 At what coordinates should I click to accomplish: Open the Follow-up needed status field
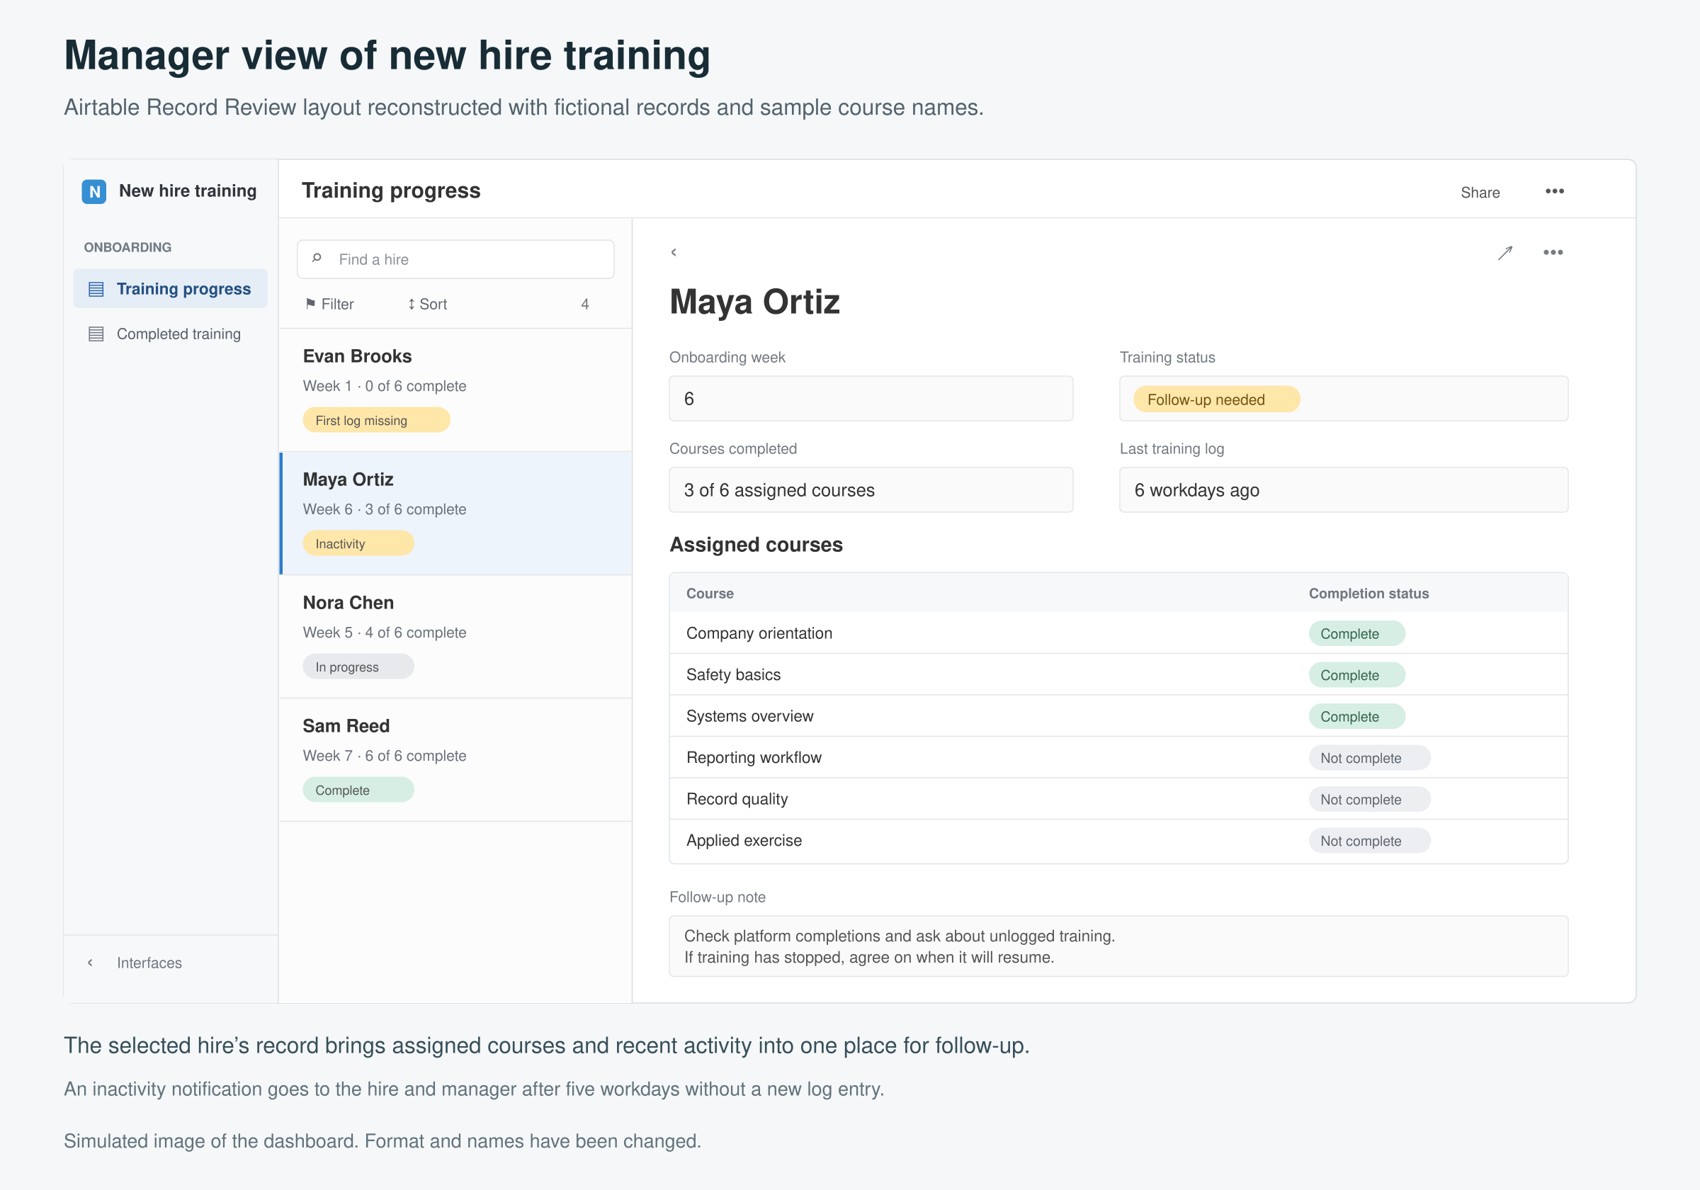(x=1343, y=399)
